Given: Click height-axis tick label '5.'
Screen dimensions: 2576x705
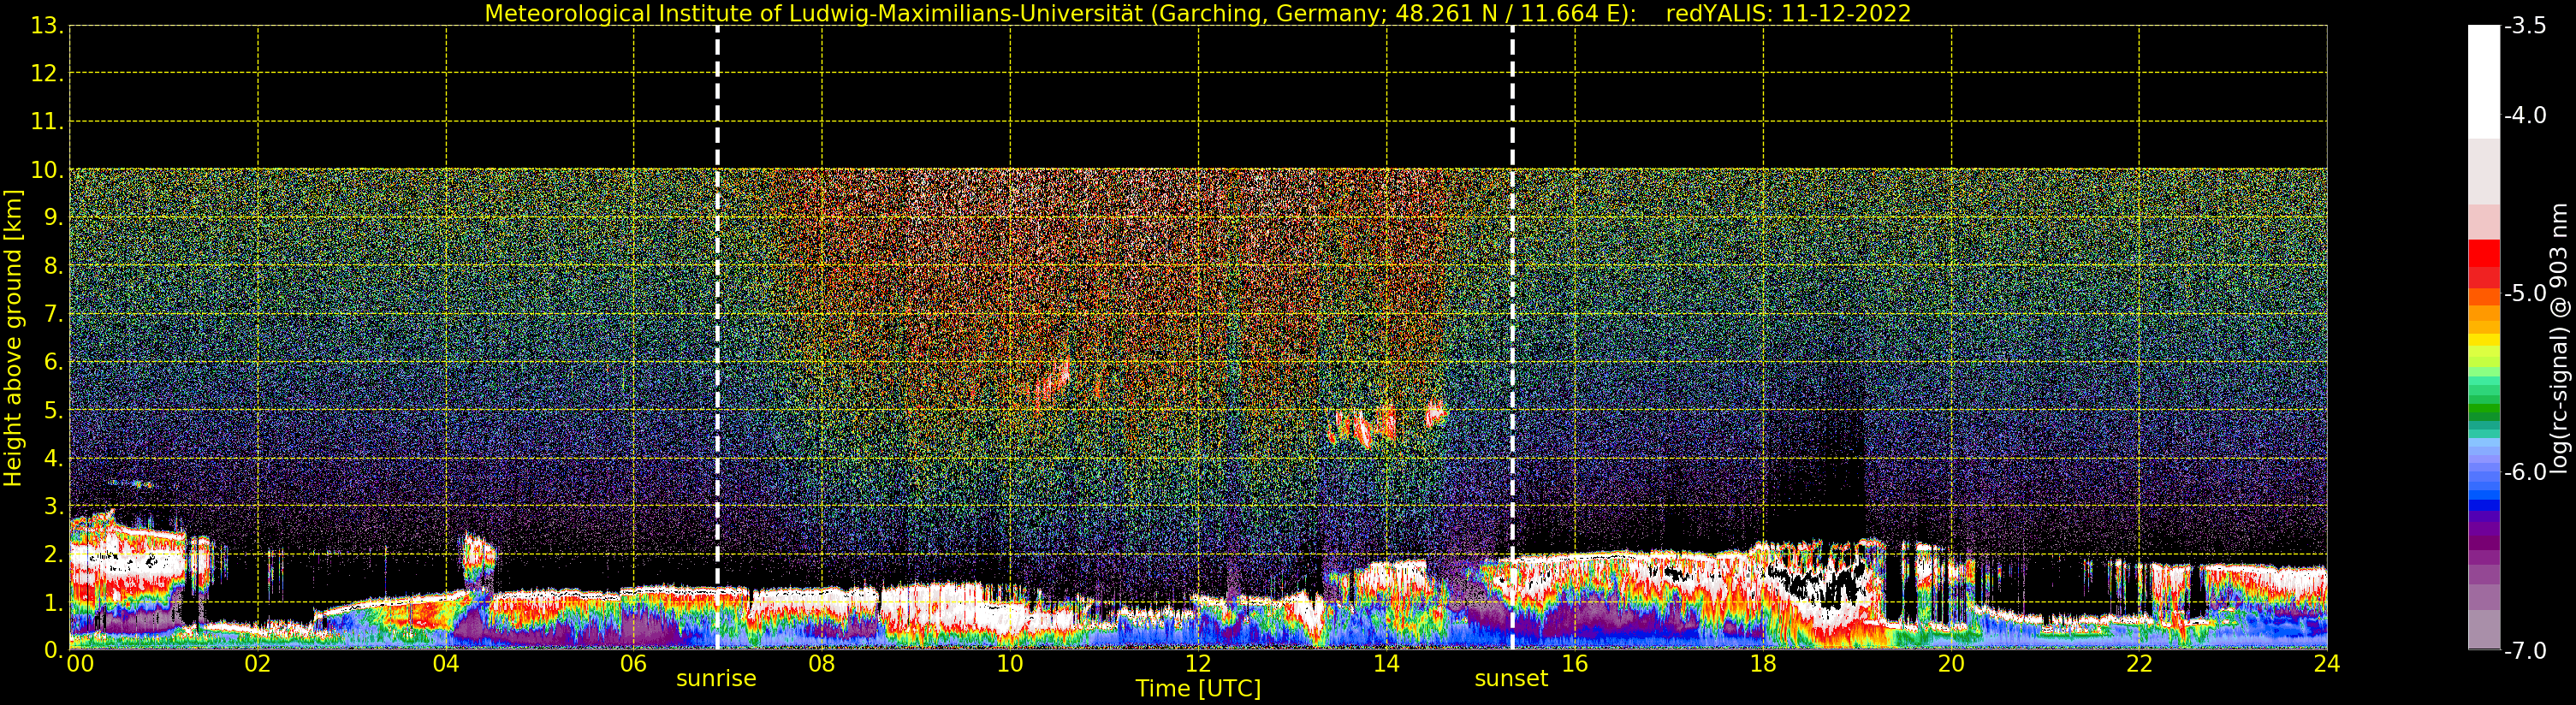Looking at the screenshot, I should point(54,410).
